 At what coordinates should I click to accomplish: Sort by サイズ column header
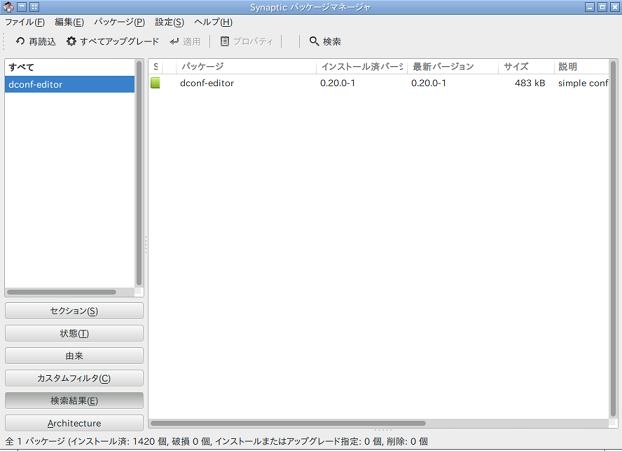[526, 67]
